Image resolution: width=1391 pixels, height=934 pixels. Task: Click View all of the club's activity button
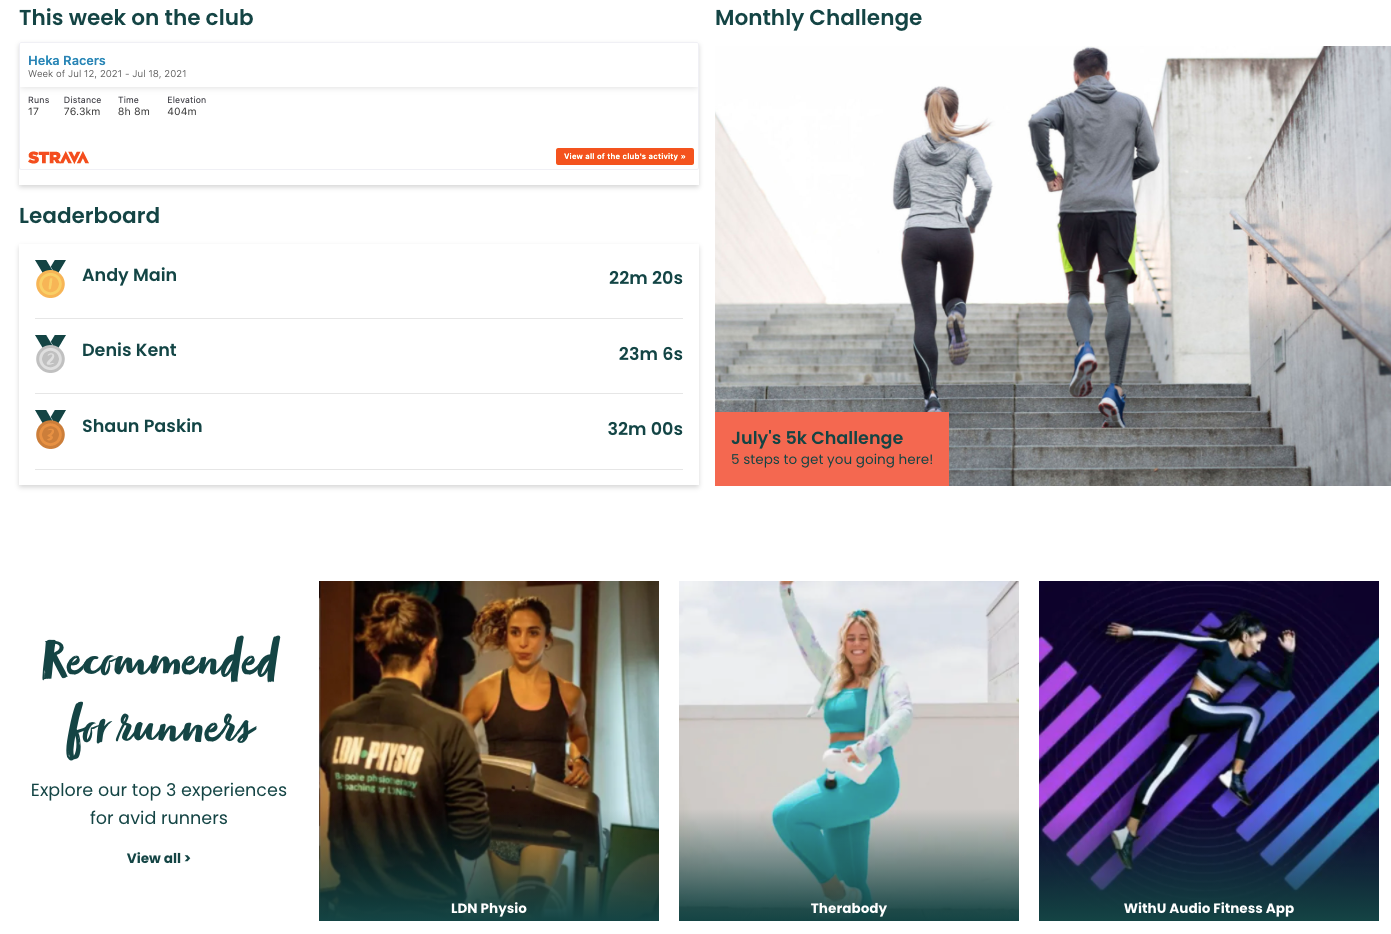pos(625,156)
